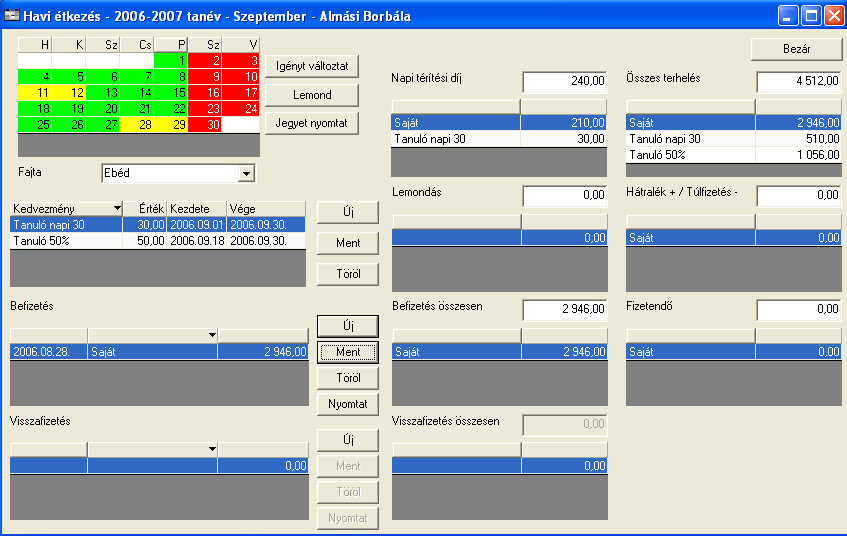Click Új button in Visszafizetés section
Screen dimensions: 847x536
(x=348, y=440)
